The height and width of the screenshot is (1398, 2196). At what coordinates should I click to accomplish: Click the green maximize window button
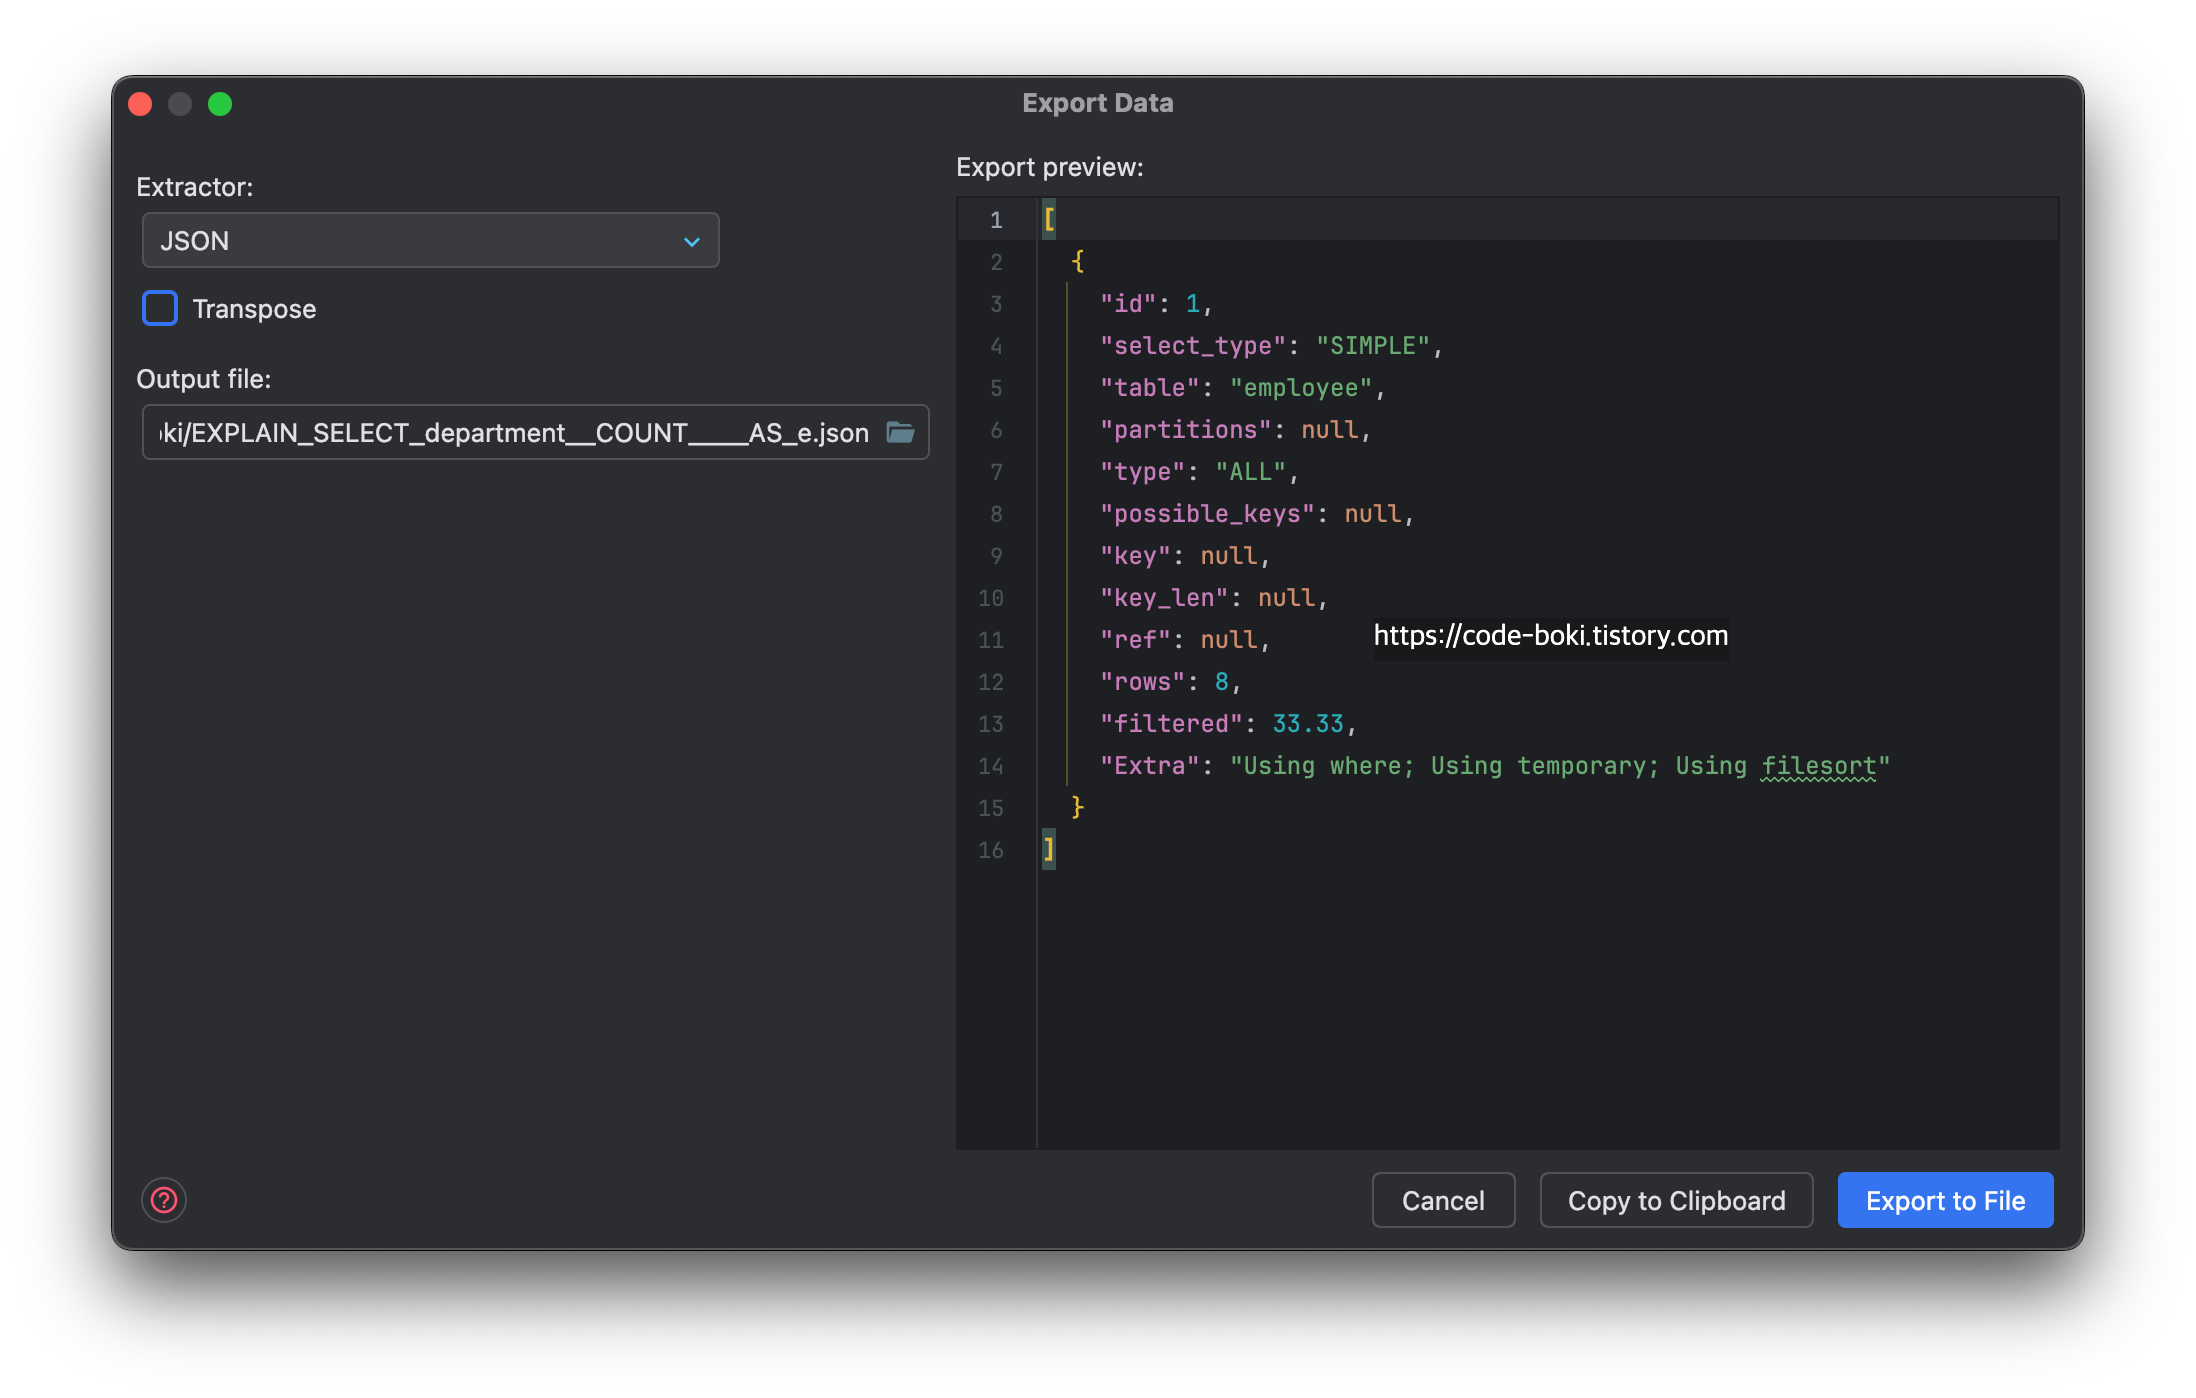click(220, 104)
